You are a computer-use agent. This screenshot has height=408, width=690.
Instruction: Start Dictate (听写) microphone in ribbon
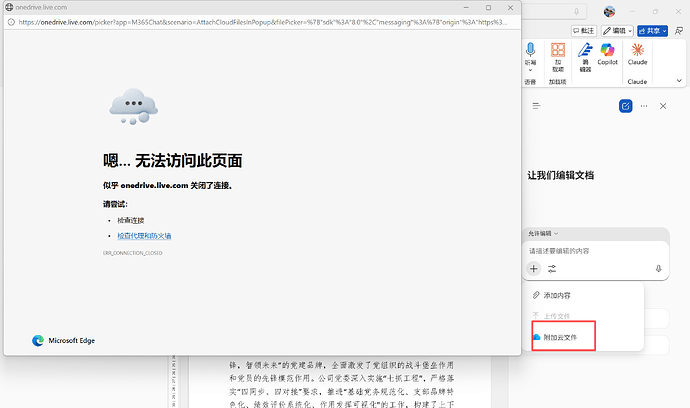click(x=530, y=53)
